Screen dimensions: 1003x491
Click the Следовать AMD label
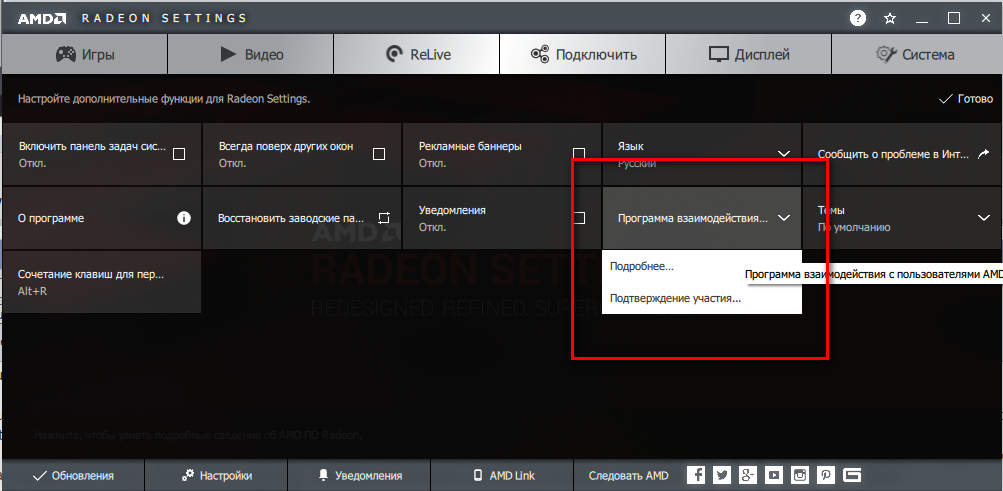628,476
